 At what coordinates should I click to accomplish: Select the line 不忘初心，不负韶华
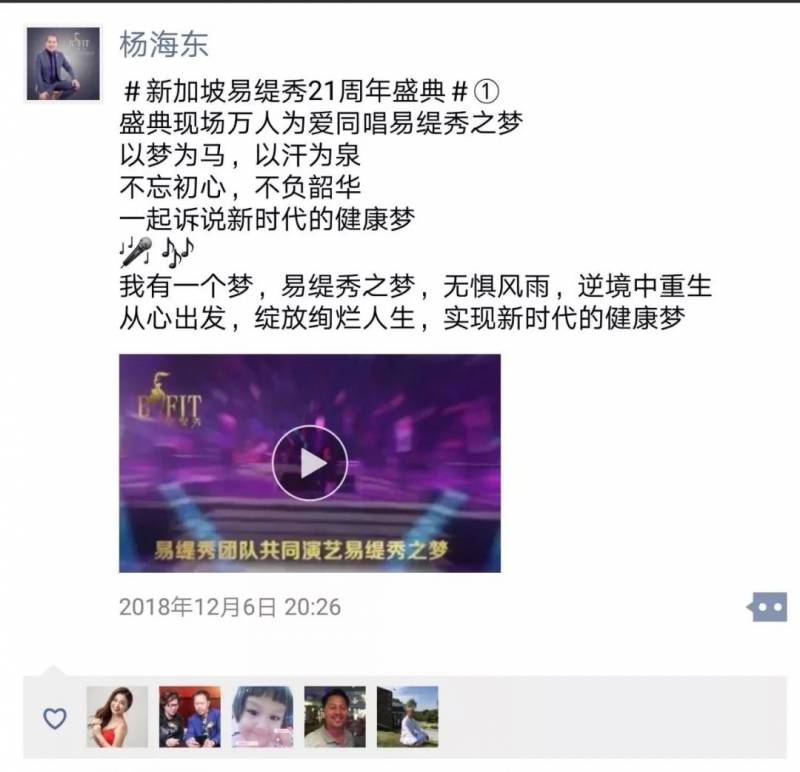point(240,187)
